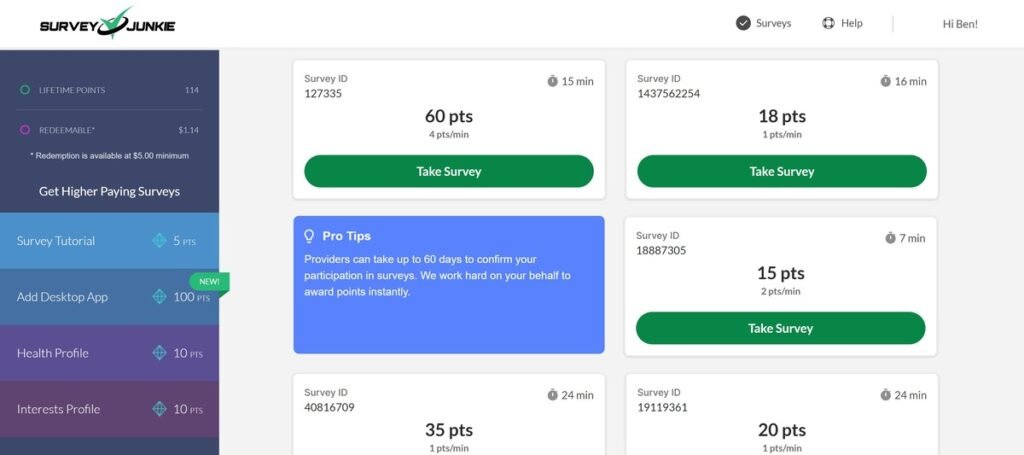Click the 35 pts survey card 40816709
Screen dimensions: 1024x455
pos(448,415)
